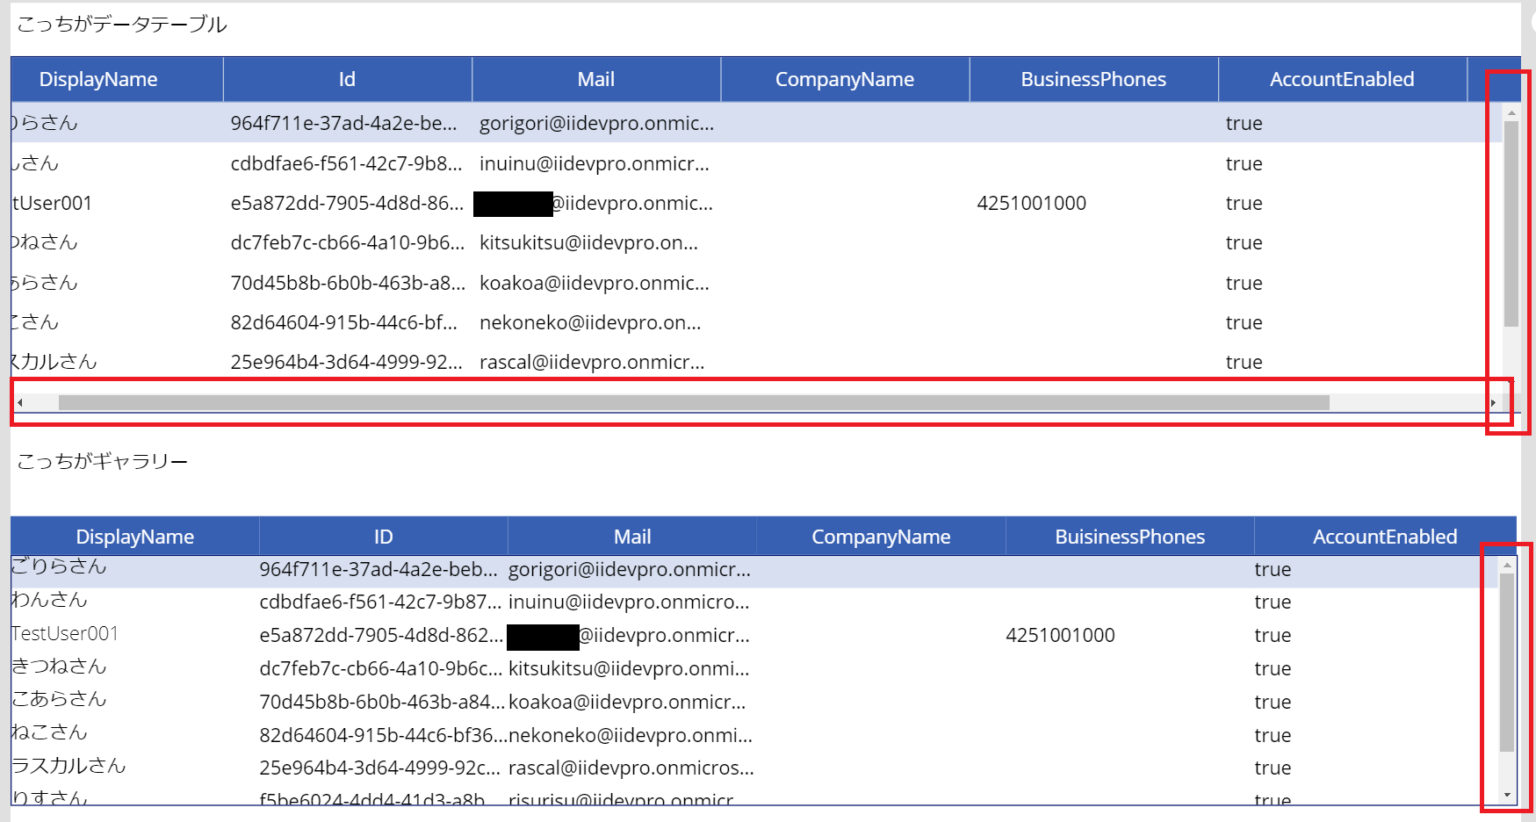The image size is (1536, 822).
Task: Click the data table Id column header
Action: pyautogui.click(x=347, y=79)
